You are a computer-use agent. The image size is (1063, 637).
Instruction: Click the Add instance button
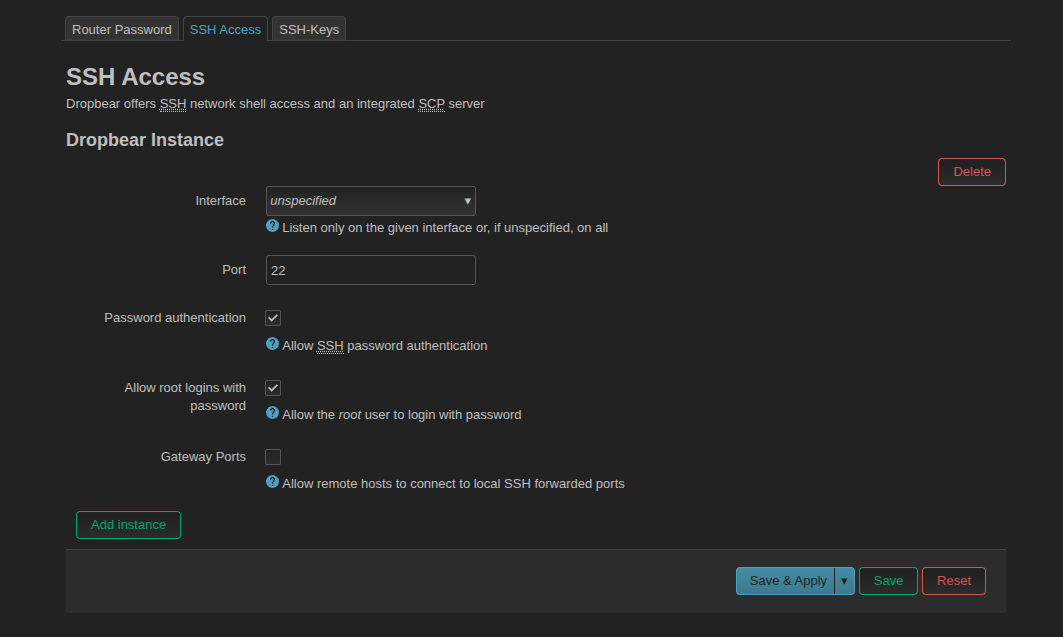pos(128,525)
